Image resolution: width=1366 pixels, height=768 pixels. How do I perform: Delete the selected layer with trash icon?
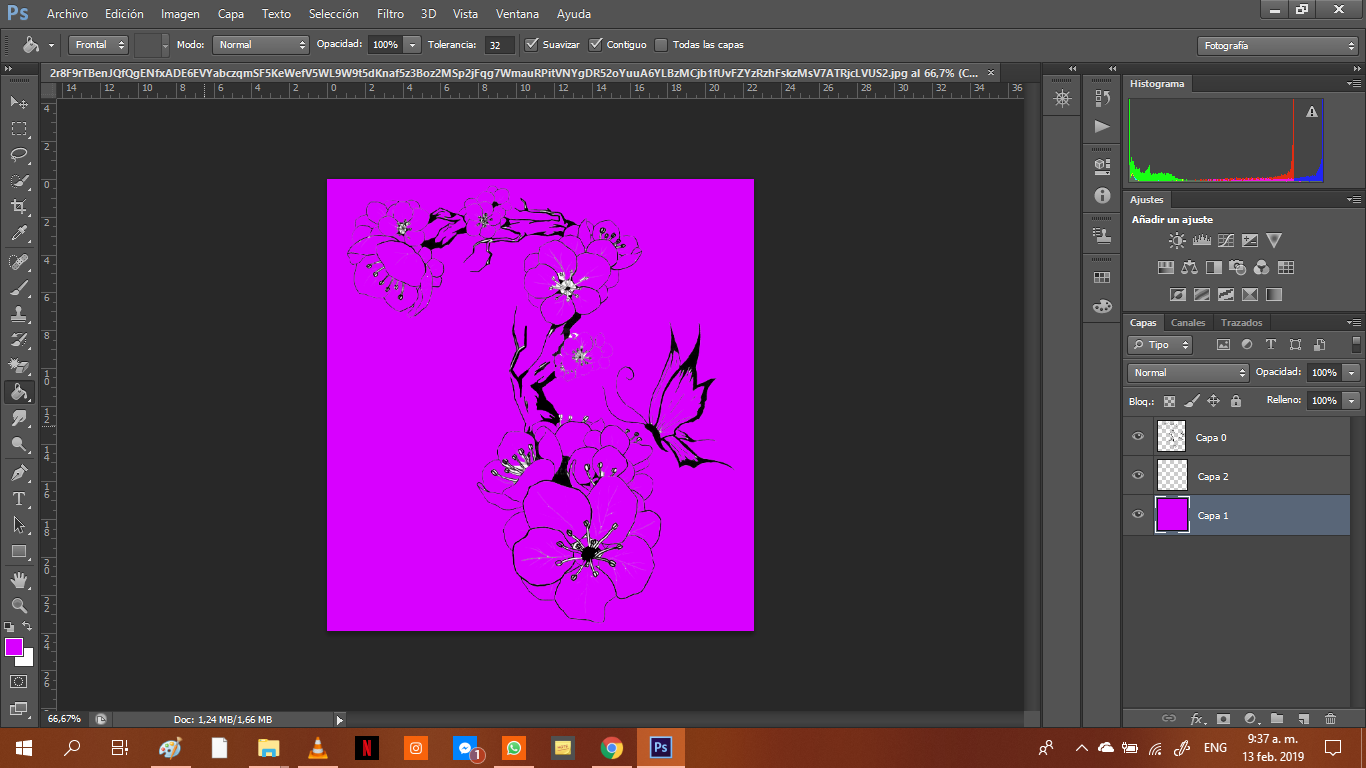tap(1330, 719)
